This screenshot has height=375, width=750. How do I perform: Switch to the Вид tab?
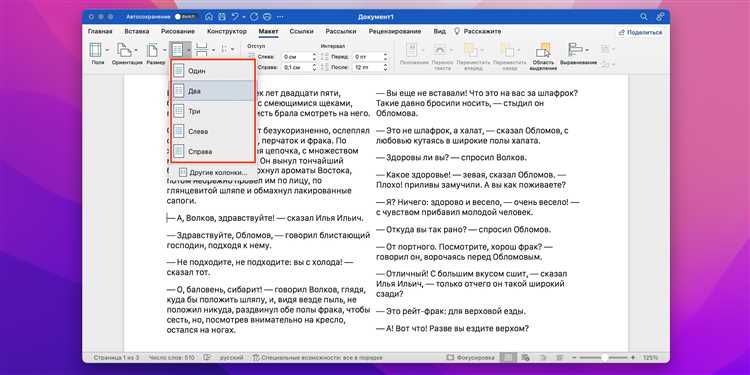tap(439, 32)
